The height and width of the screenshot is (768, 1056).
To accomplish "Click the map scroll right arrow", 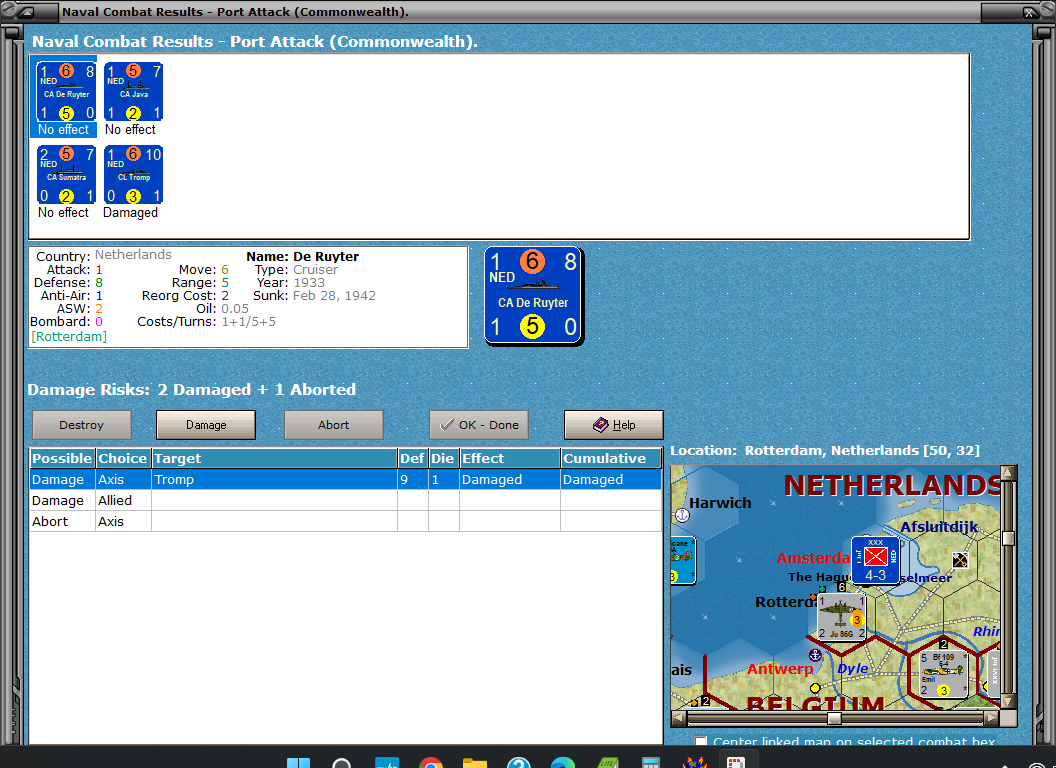I will (x=991, y=718).
